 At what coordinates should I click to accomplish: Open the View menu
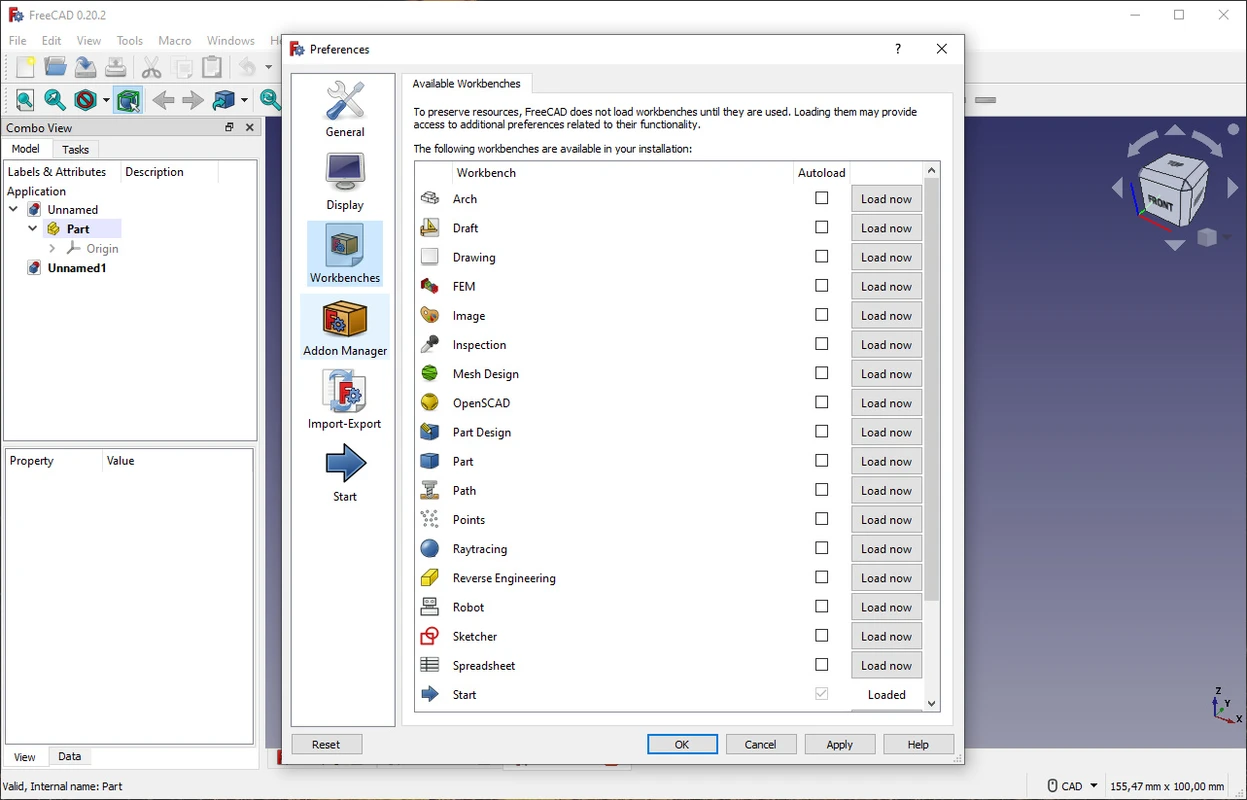click(89, 40)
